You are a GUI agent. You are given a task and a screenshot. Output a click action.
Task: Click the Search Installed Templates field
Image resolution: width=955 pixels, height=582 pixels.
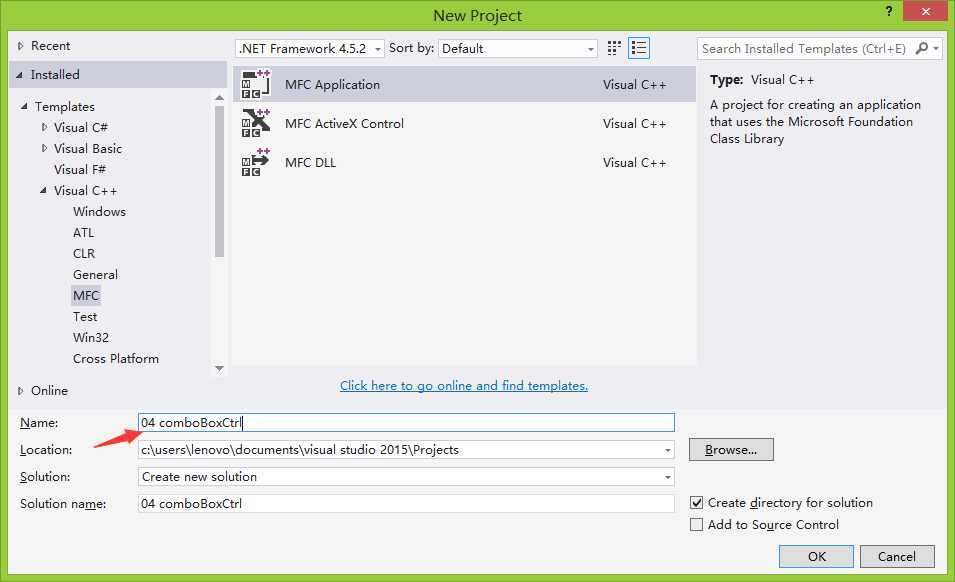point(804,49)
